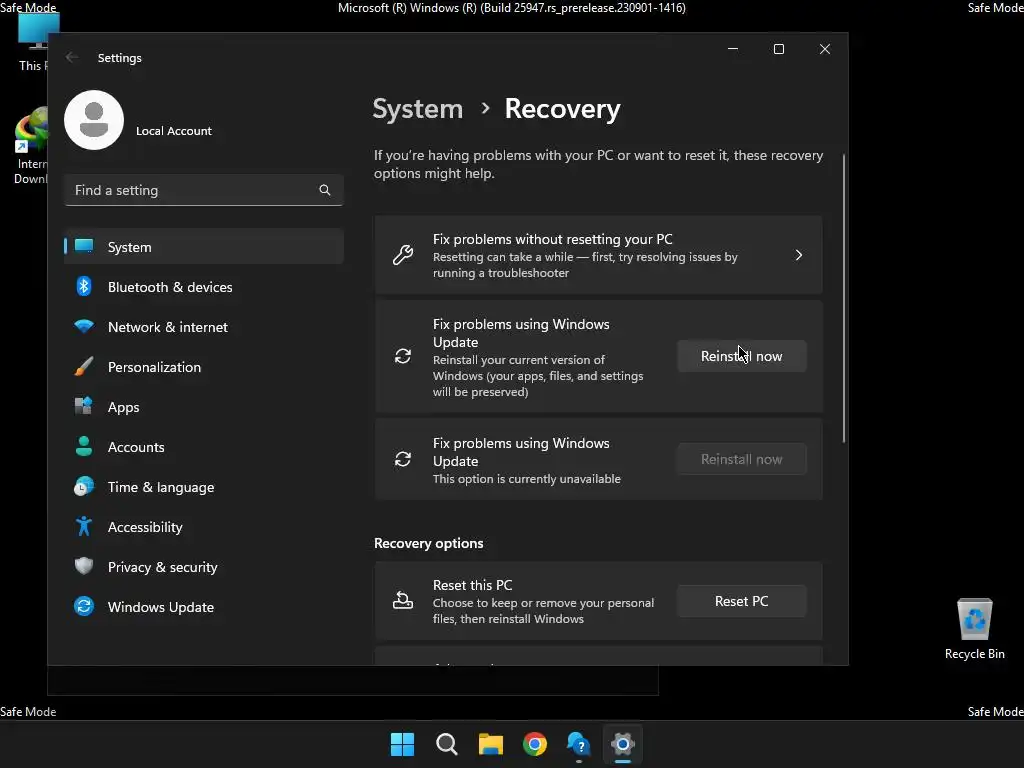Click the search magnifier in Find a setting
Image resolution: width=1024 pixels, height=768 pixels.
tap(325, 190)
